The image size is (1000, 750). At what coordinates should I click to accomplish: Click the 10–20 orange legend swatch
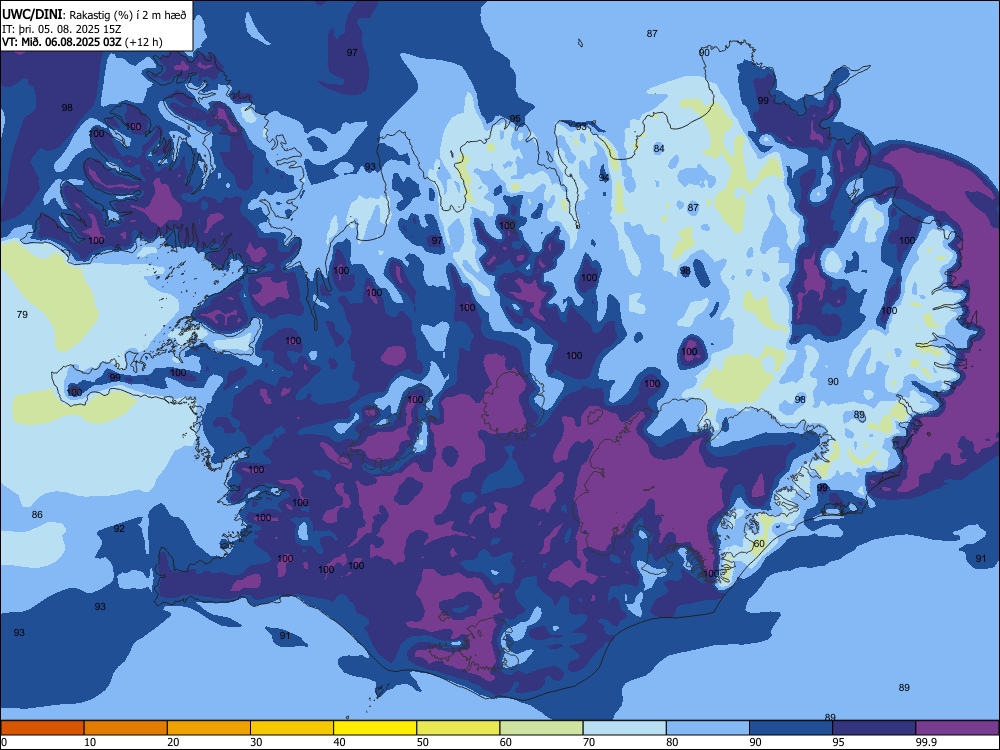tap(126, 728)
